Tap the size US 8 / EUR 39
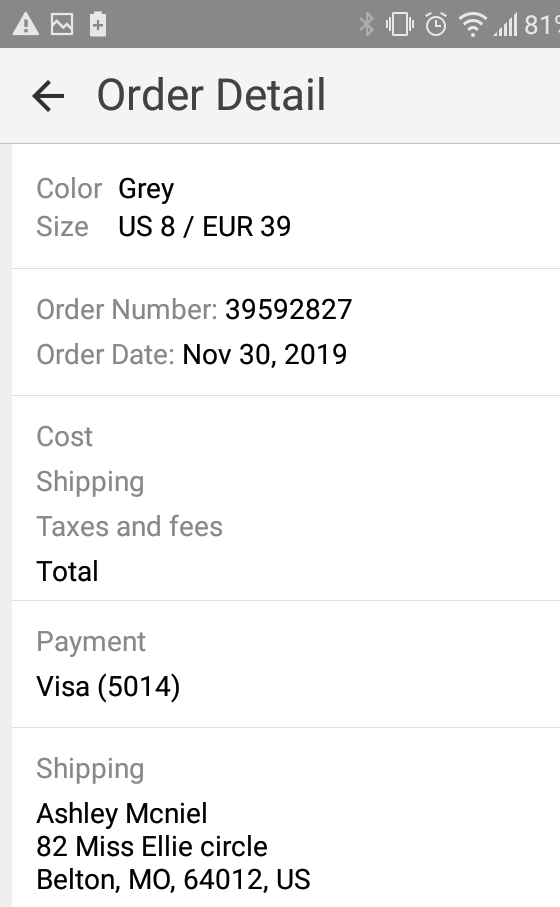Image resolution: width=560 pixels, height=907 pixels. [x=204, y=226]
